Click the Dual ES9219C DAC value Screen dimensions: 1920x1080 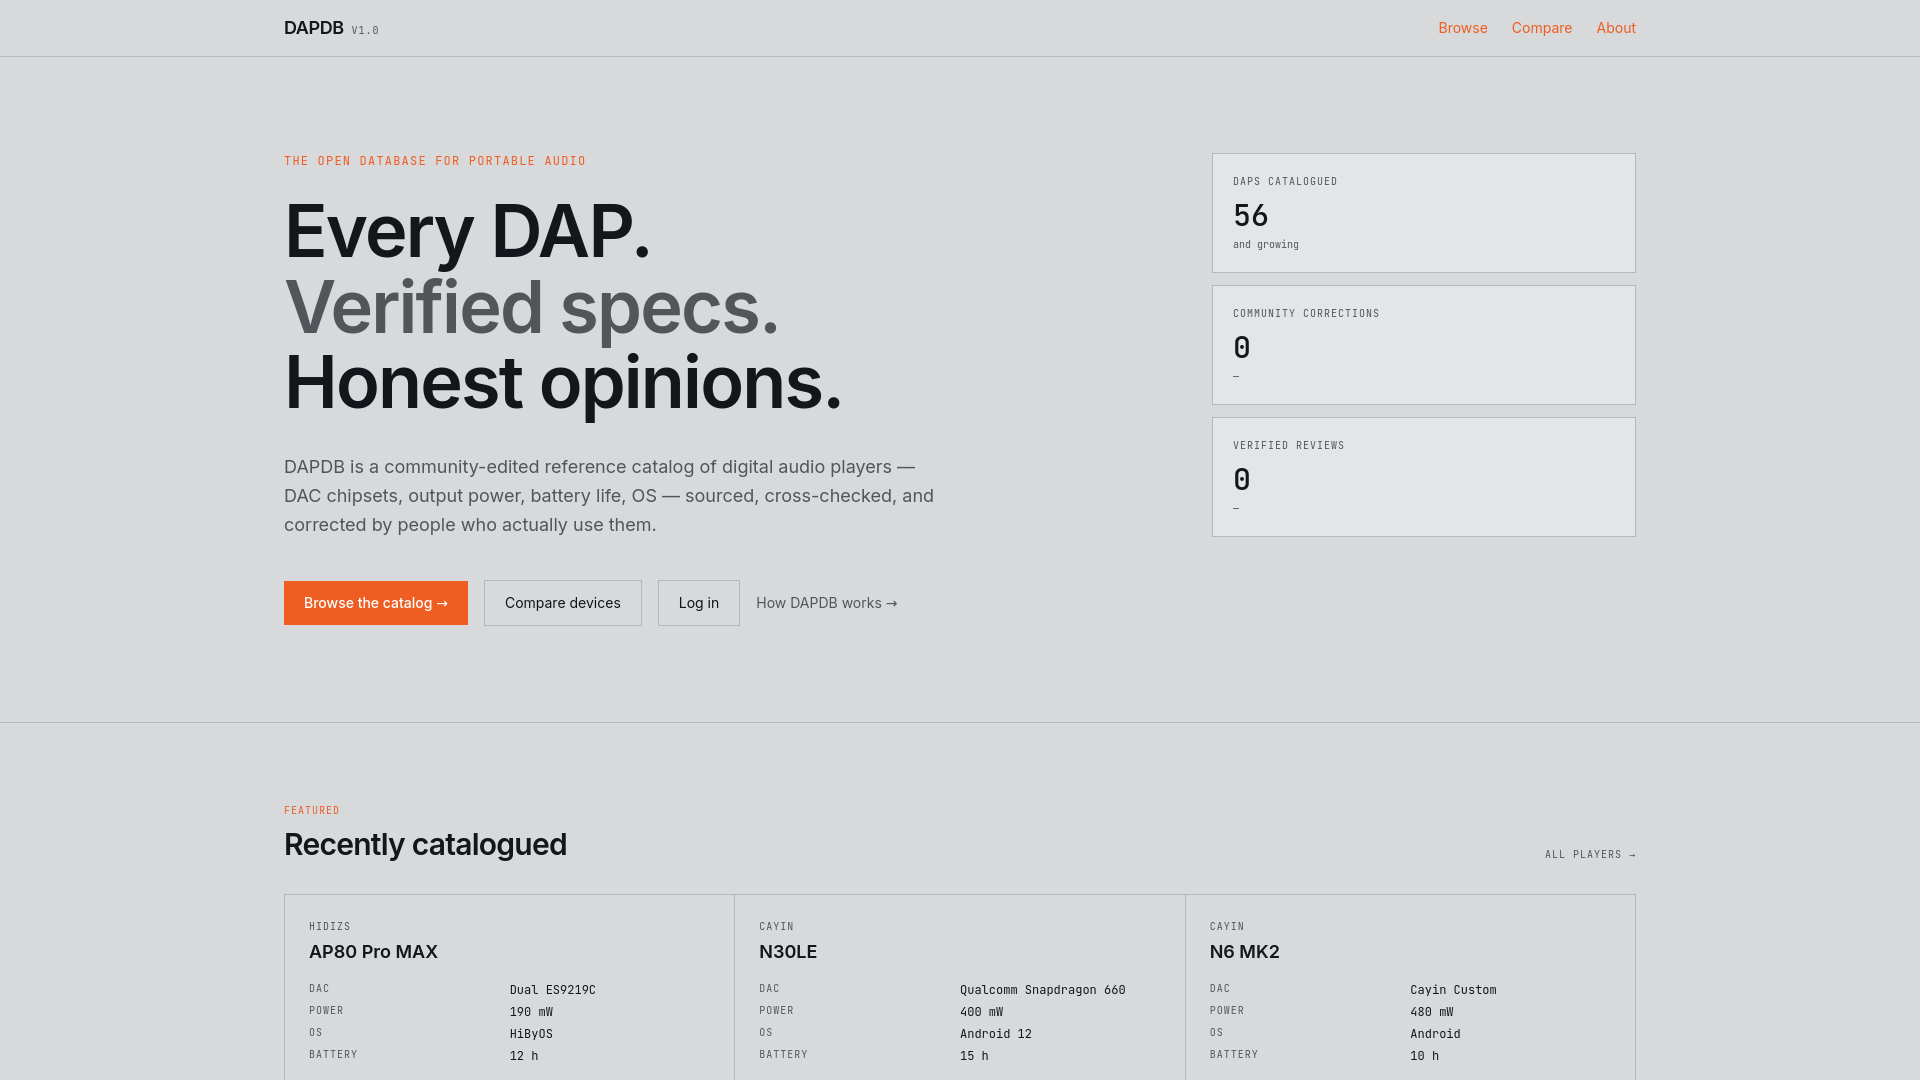[x=553, y=990]
